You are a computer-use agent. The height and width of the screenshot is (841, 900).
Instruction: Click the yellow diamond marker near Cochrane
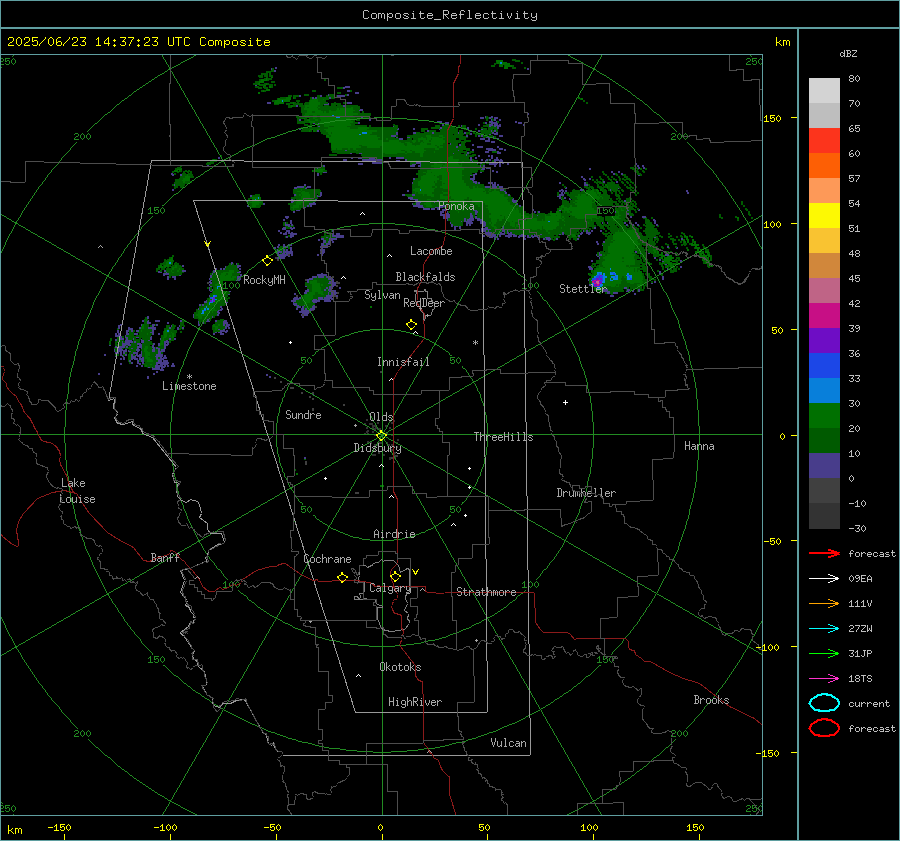click(342, 577)
